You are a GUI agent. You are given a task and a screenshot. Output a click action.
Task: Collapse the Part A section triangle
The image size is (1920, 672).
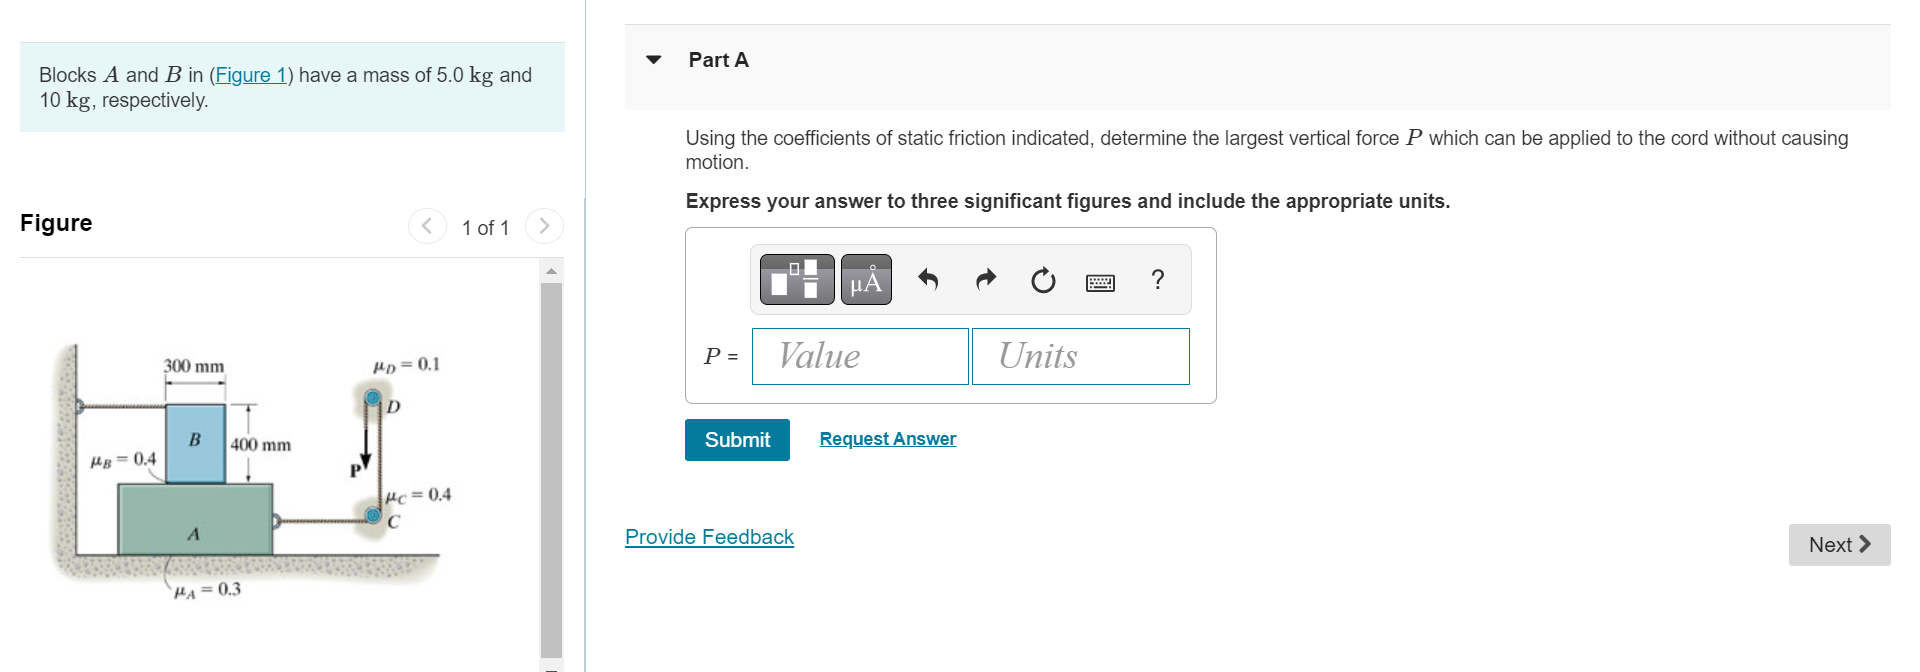coord(654,60)
